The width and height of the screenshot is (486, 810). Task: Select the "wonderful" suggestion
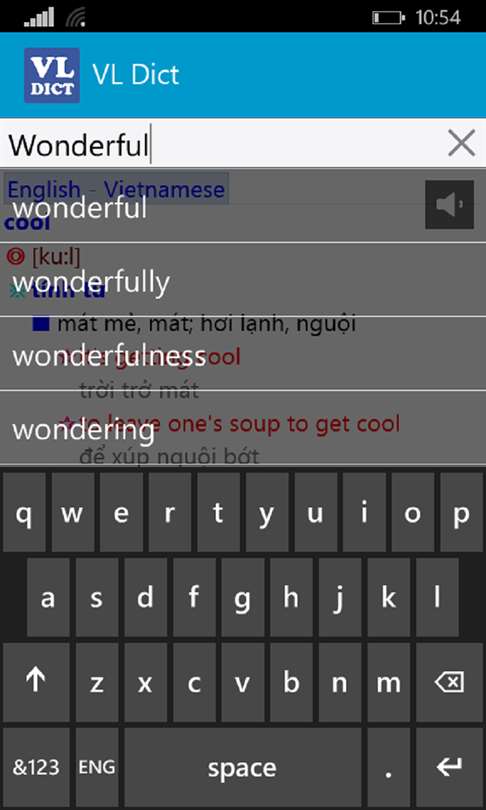pos(243,205)
